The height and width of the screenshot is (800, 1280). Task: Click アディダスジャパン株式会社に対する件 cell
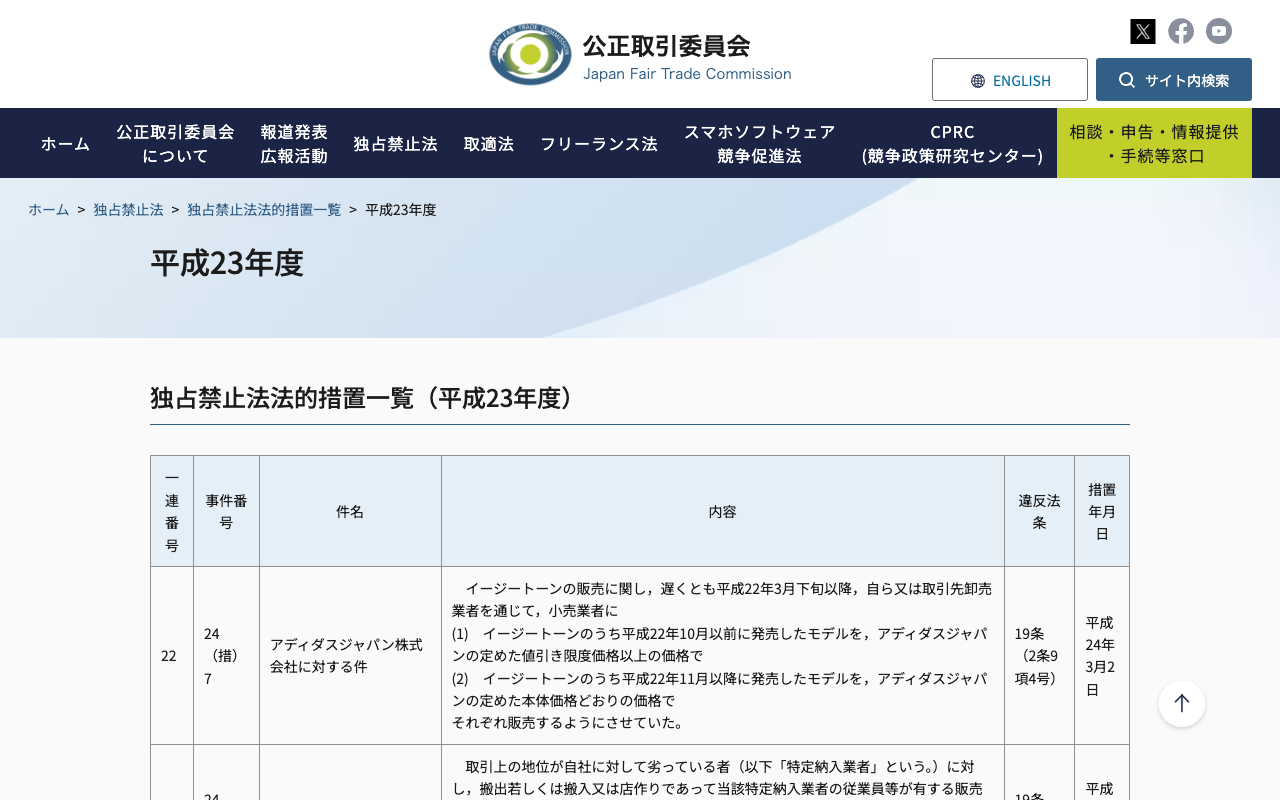[350, 656]
